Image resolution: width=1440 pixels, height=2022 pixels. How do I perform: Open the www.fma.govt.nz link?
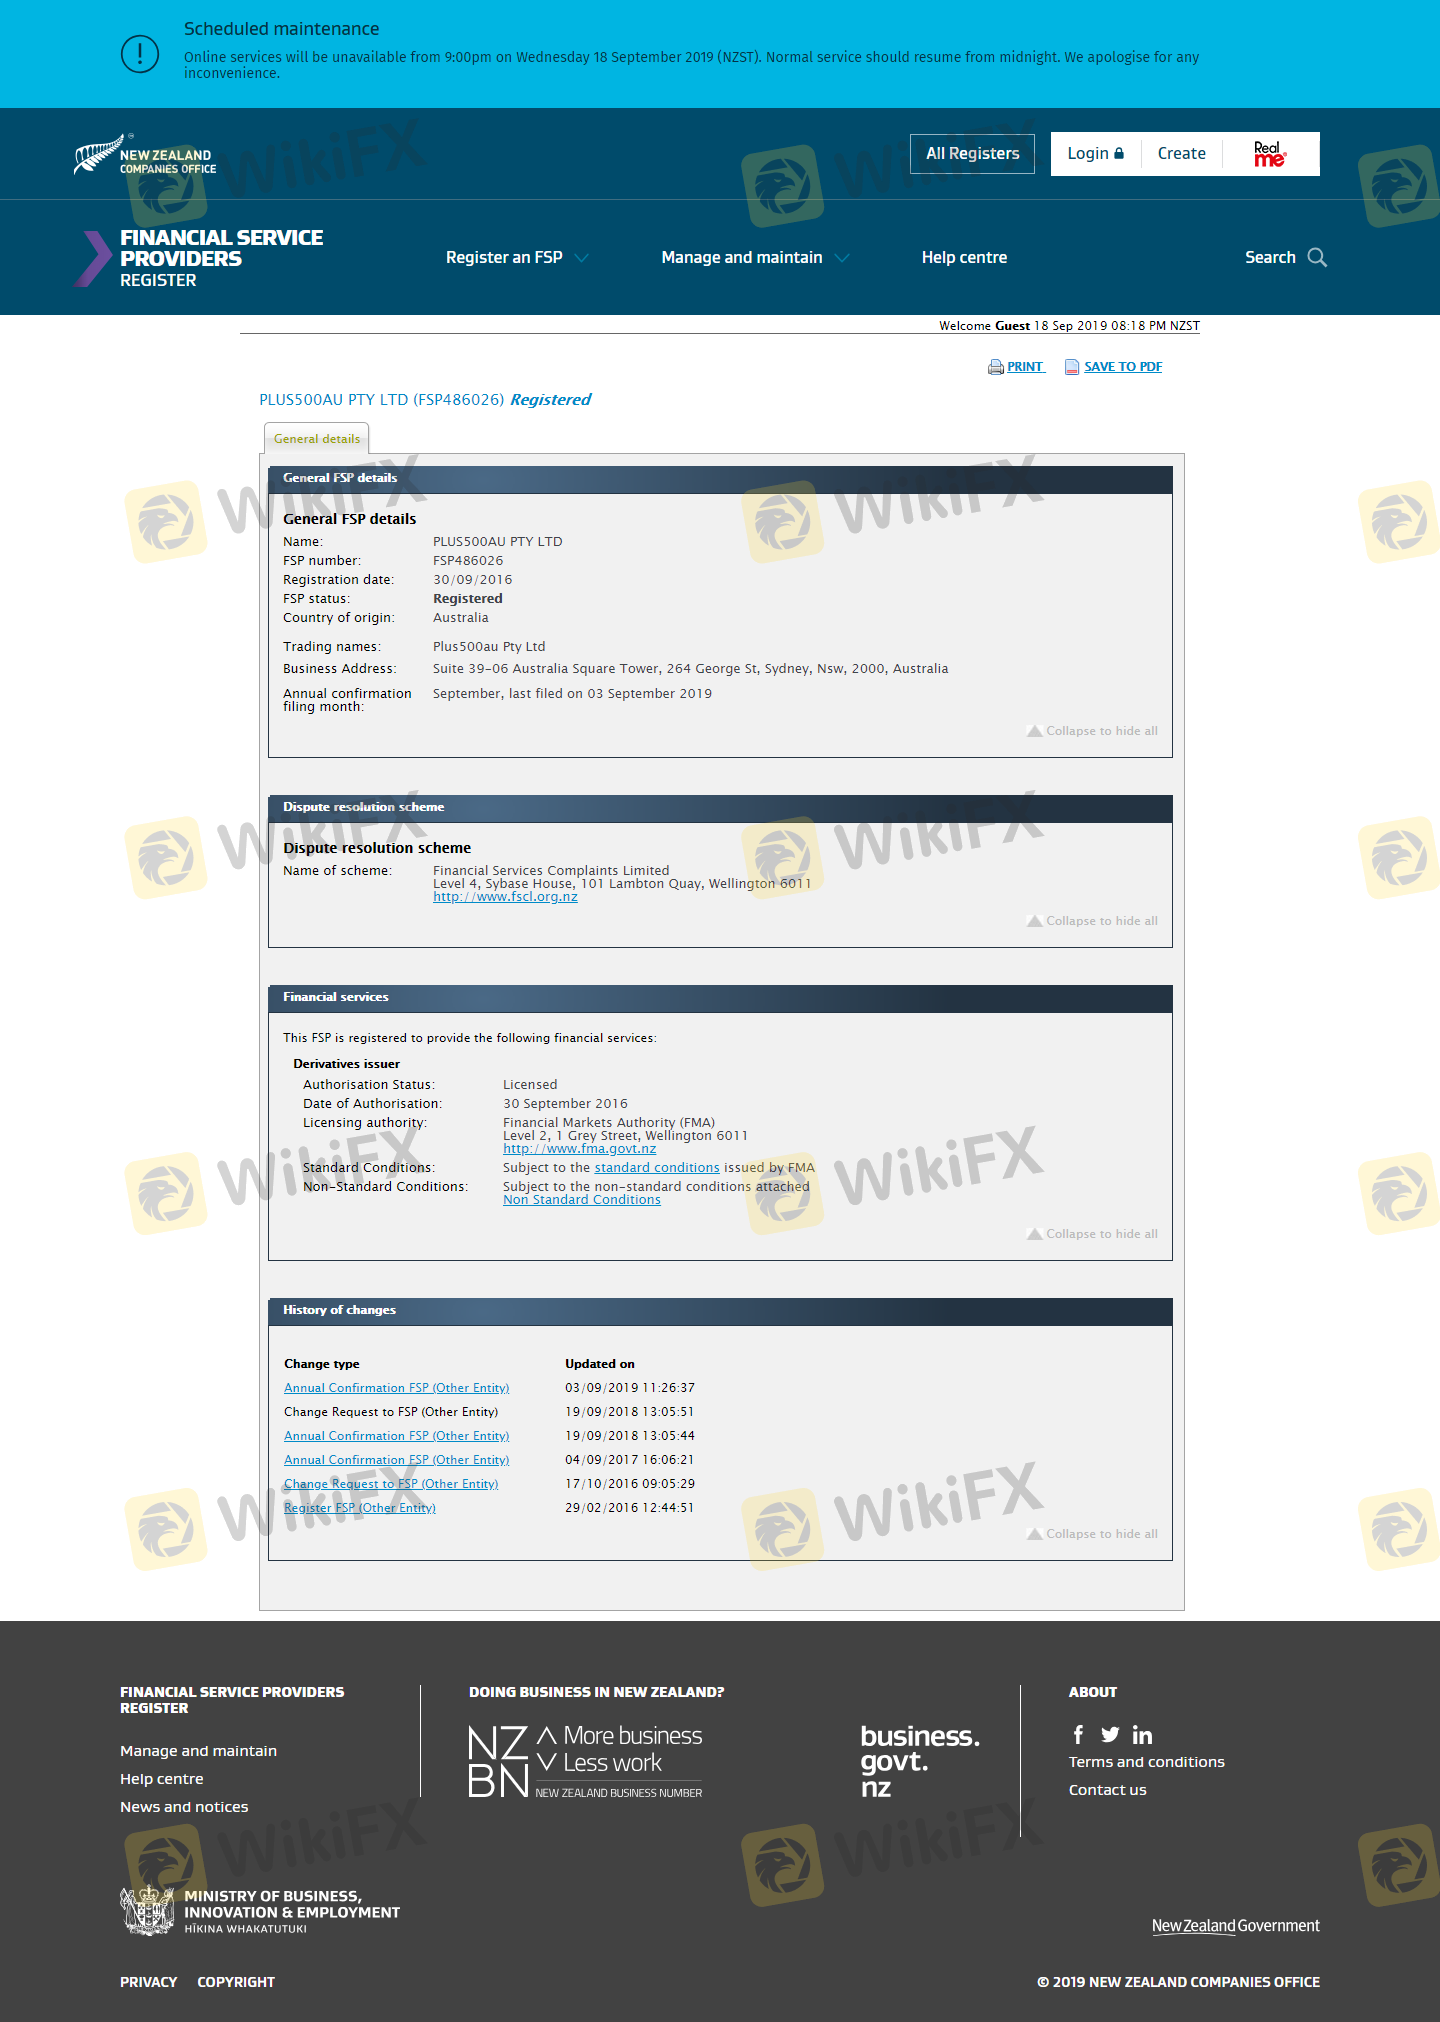tap(579, 1149)
